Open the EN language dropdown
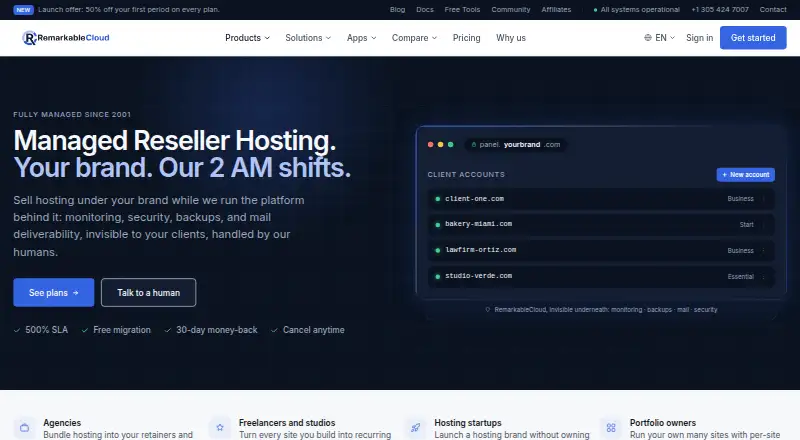Viewport: 800px width, 440px height. click(660, 38)
